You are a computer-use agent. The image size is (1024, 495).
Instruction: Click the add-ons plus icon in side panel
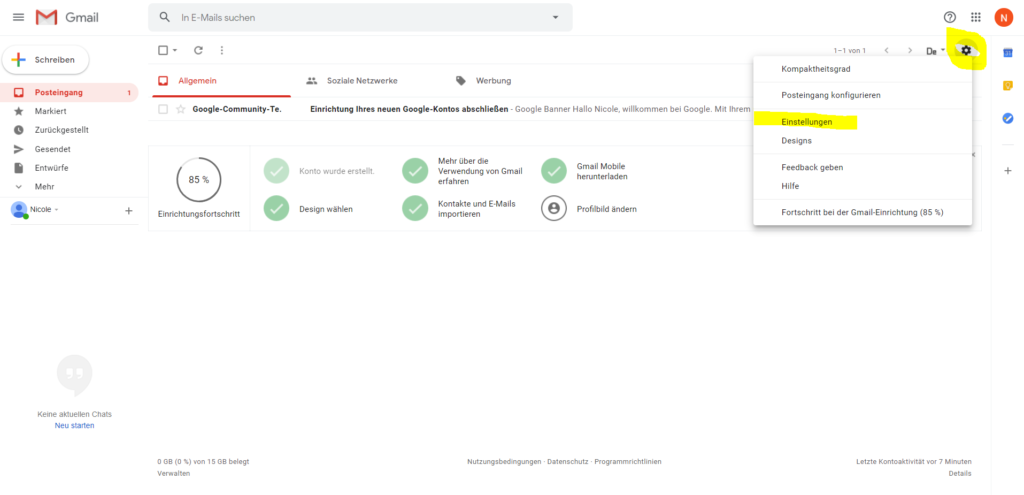(x=1008, y=170)
